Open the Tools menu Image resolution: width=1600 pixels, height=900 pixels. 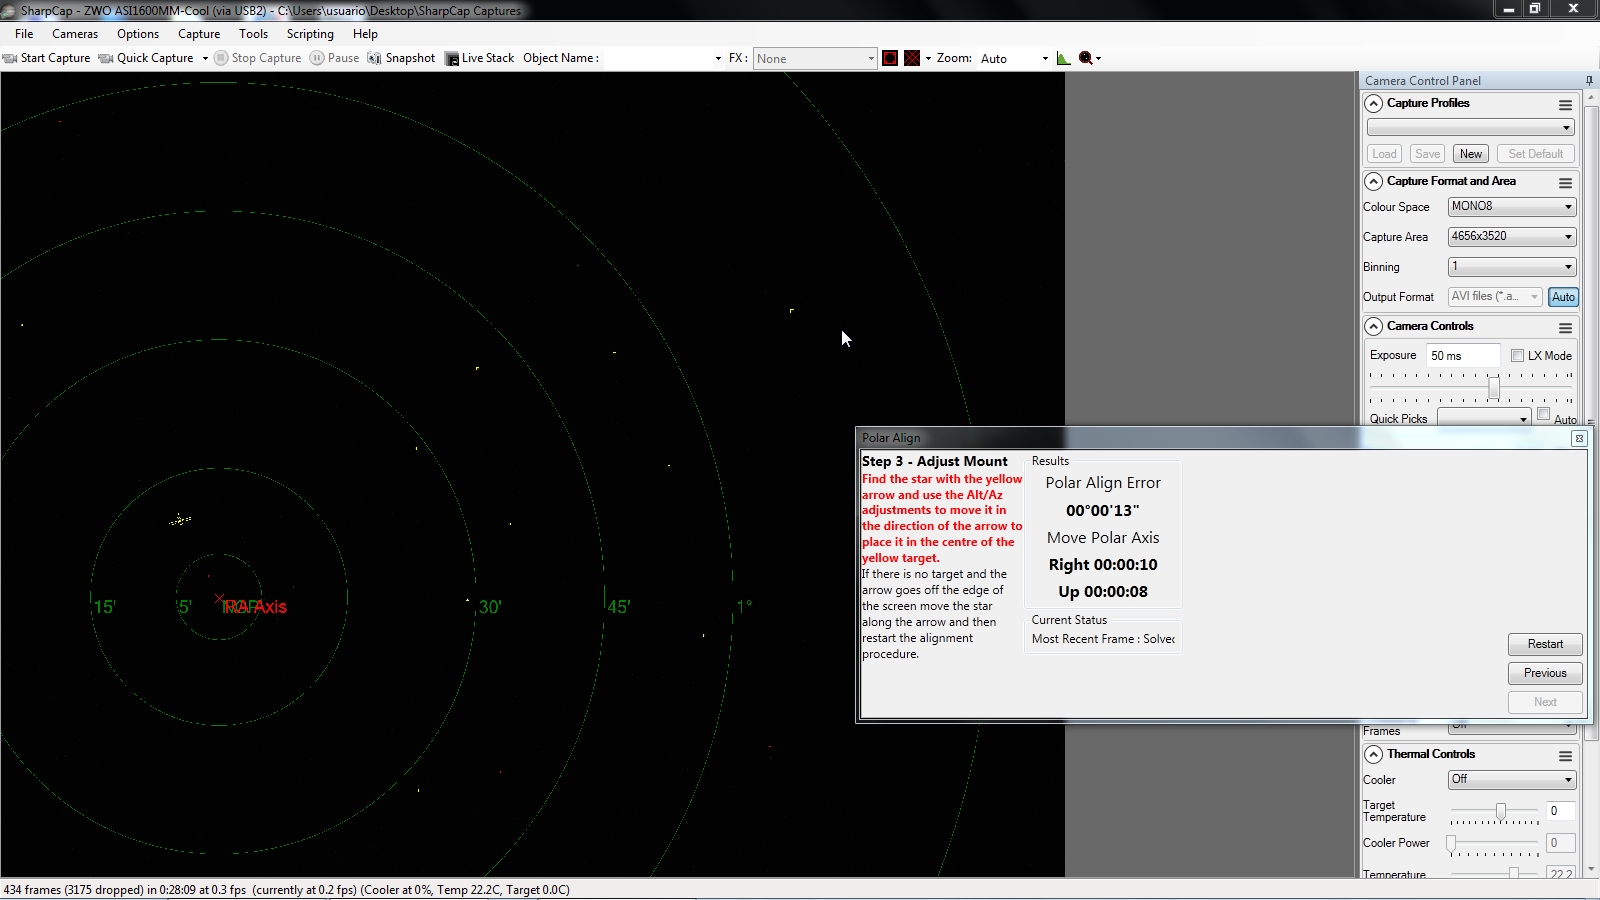tap(254, 33)
